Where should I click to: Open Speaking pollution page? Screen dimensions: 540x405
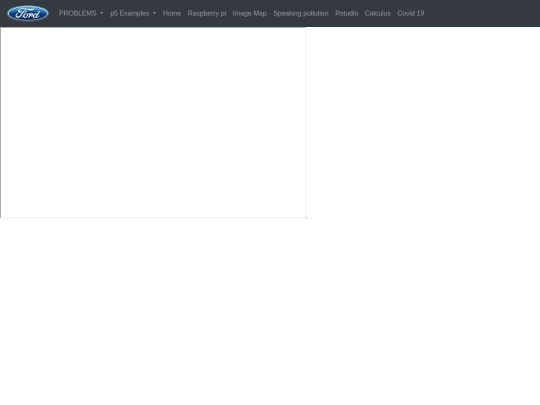(x=301, y=13)
